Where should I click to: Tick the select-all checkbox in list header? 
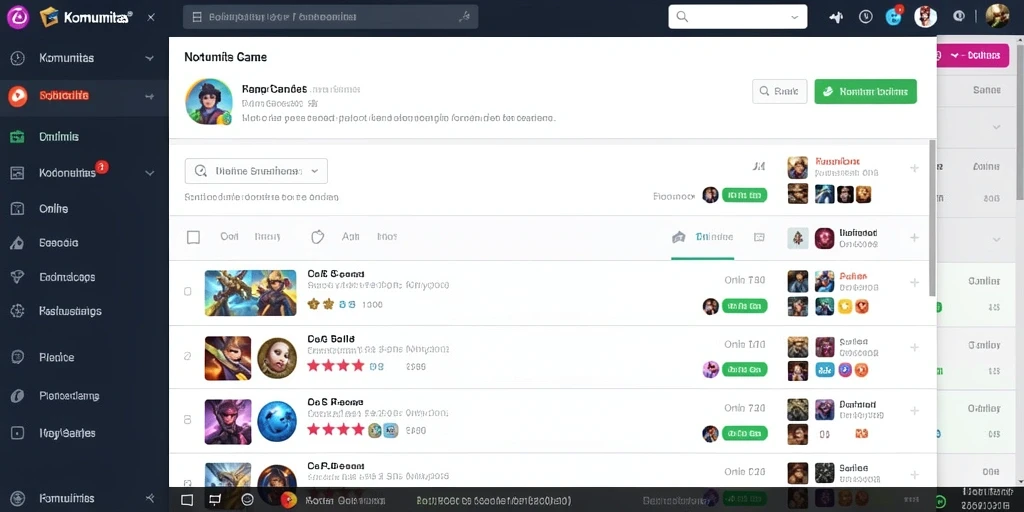(x=193, y=237)
